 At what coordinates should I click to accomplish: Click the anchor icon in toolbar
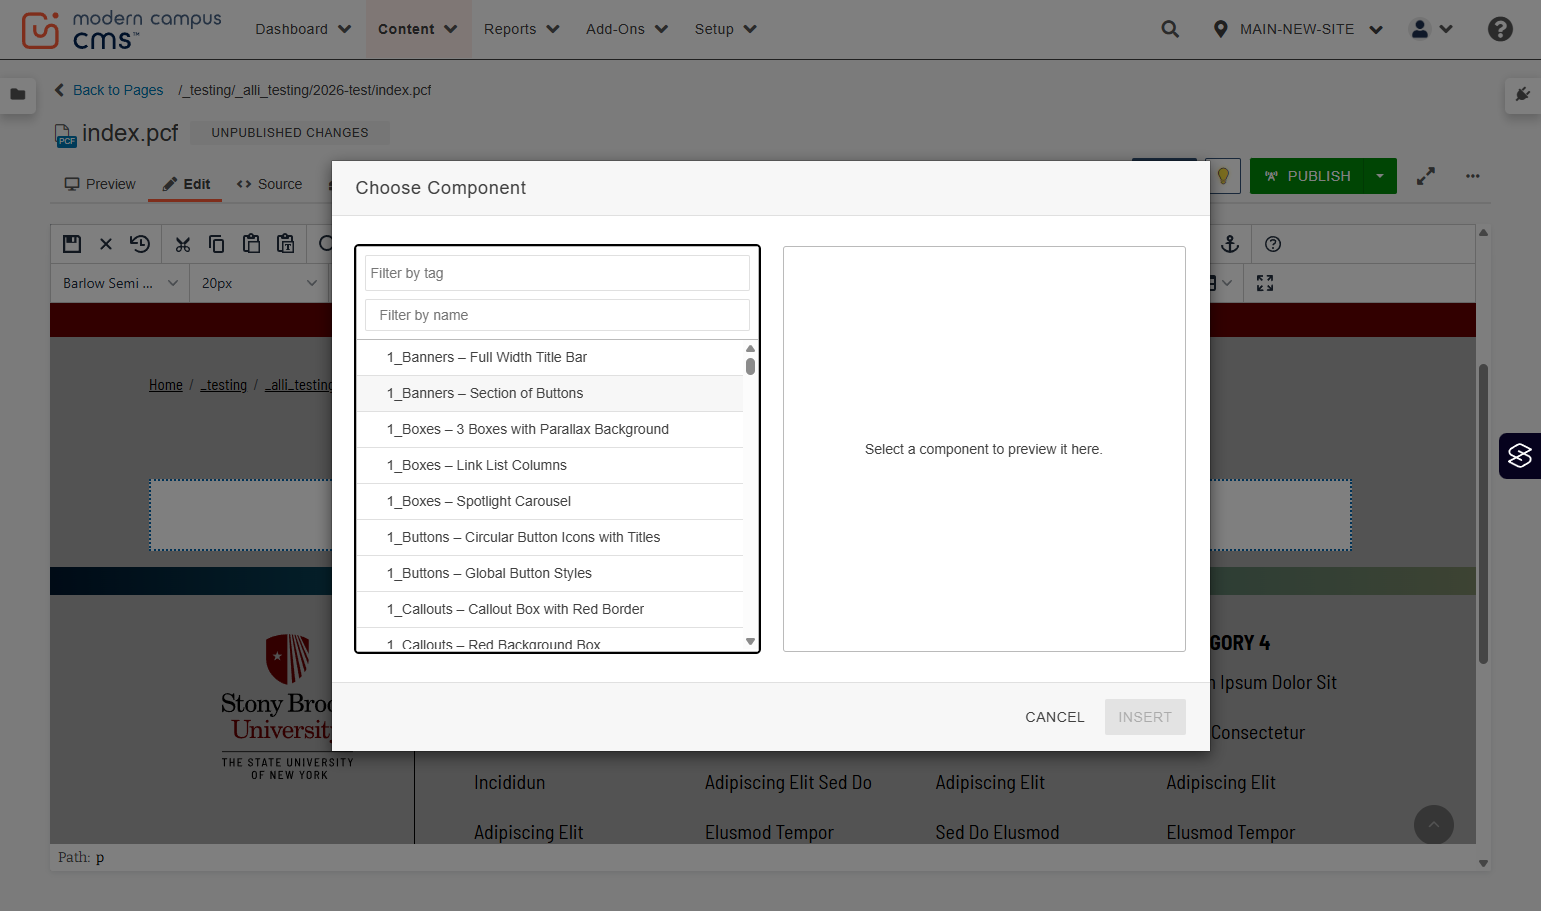coord(1230,244)
